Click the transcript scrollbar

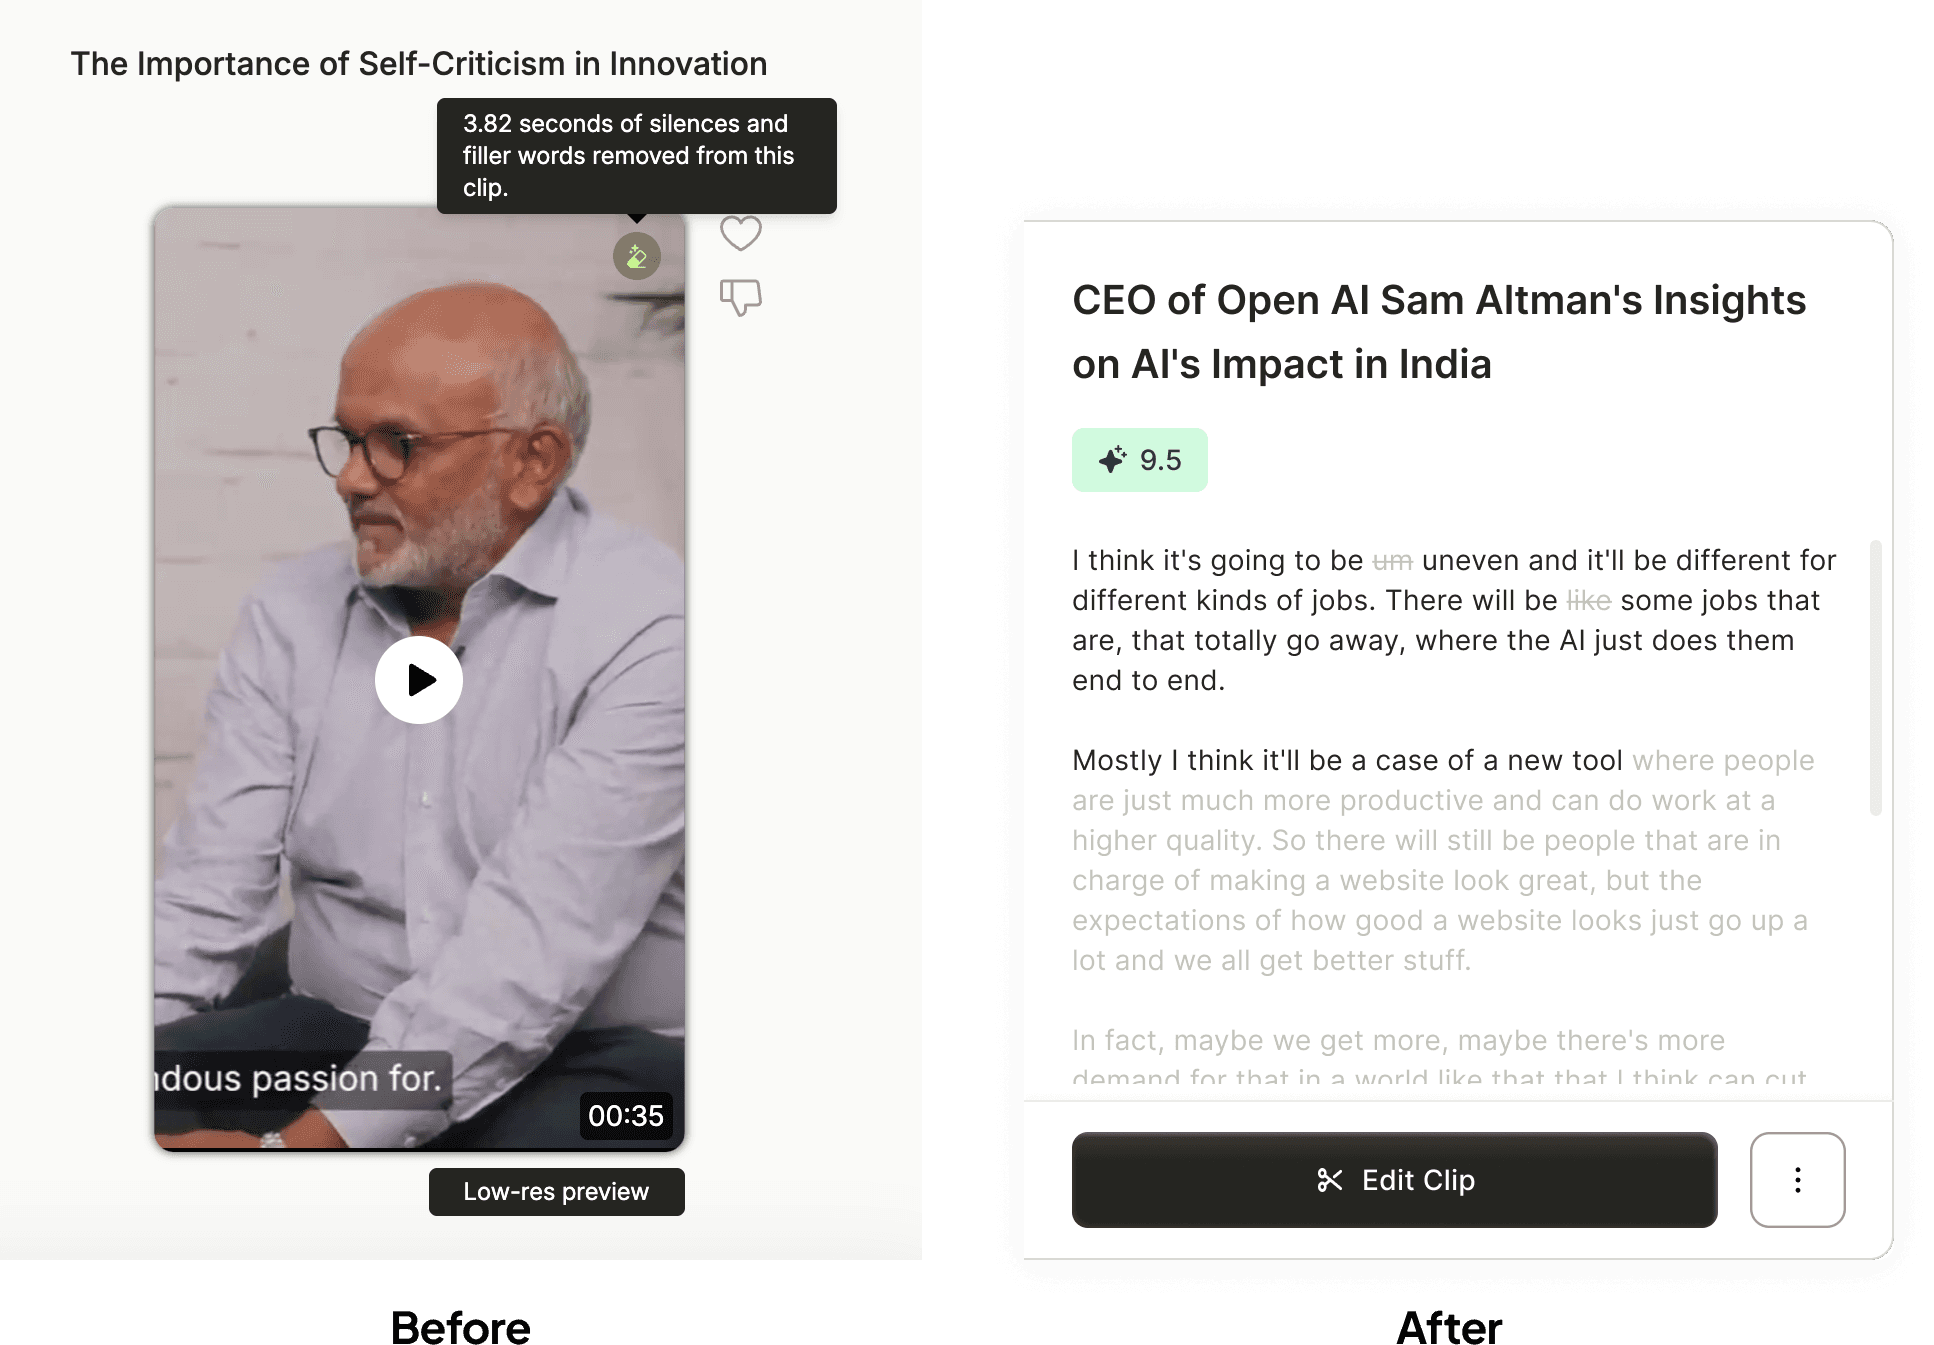[1876, 678]
